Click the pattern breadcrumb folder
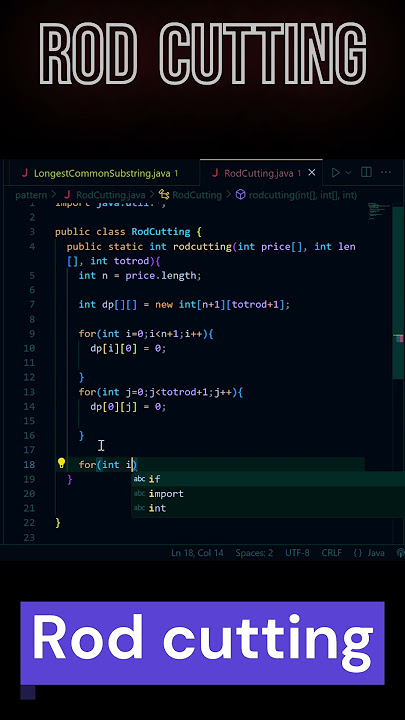 click(31, 195)
